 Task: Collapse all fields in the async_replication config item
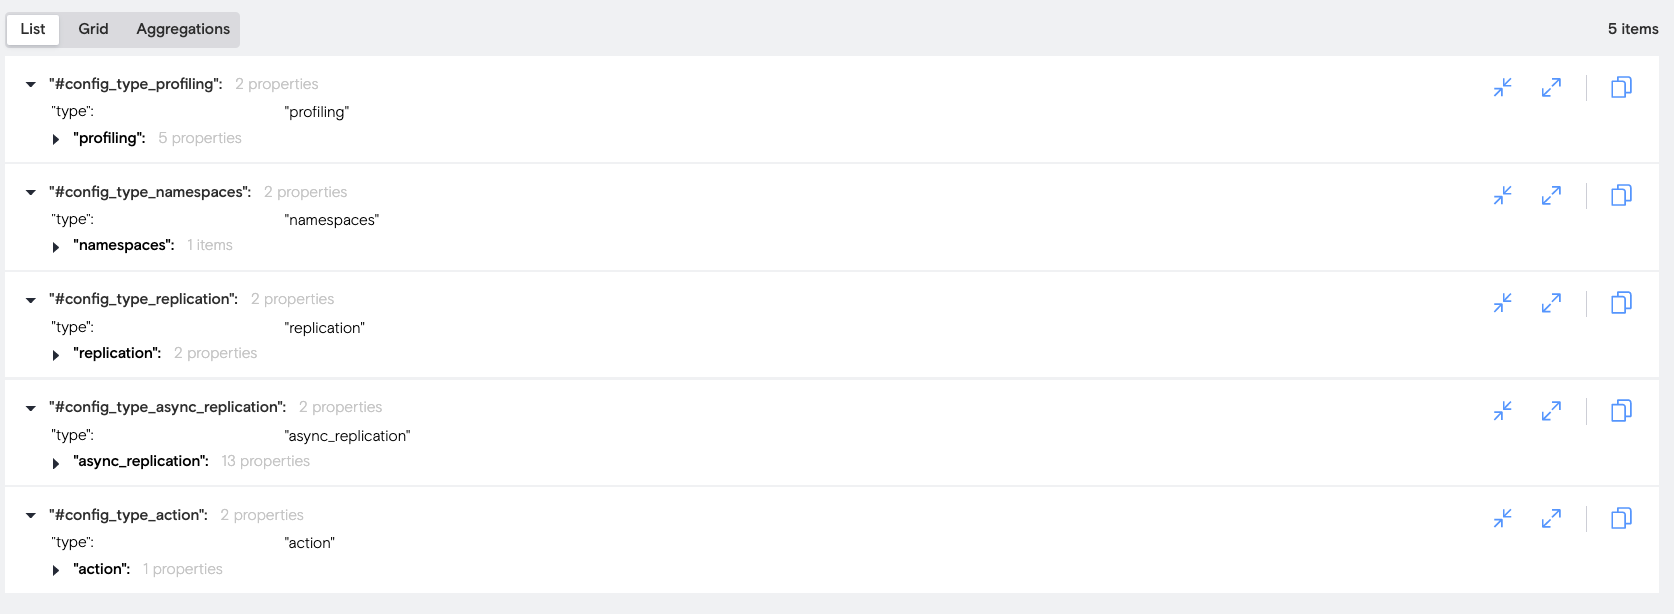(x=1502, y=411)
